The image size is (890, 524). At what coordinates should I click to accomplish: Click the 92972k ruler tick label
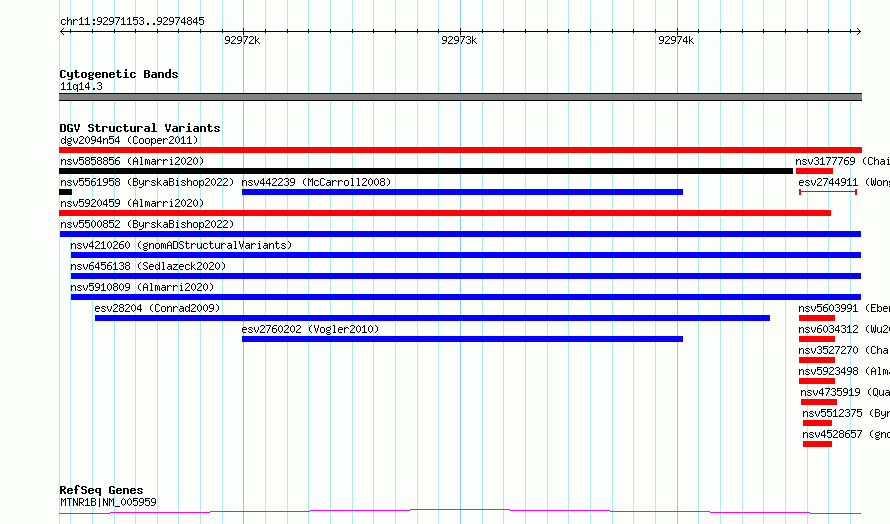(242, 40)
